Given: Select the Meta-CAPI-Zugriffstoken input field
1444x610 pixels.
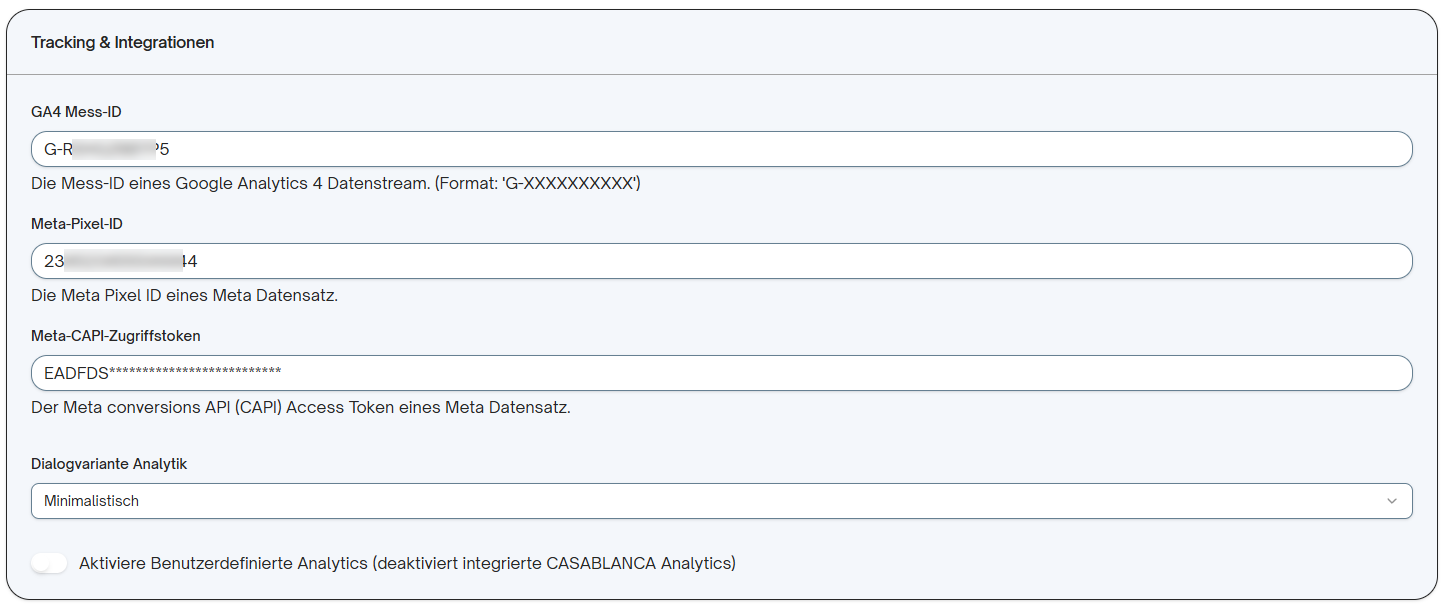Looking at the screenshot, I should 721,373.
